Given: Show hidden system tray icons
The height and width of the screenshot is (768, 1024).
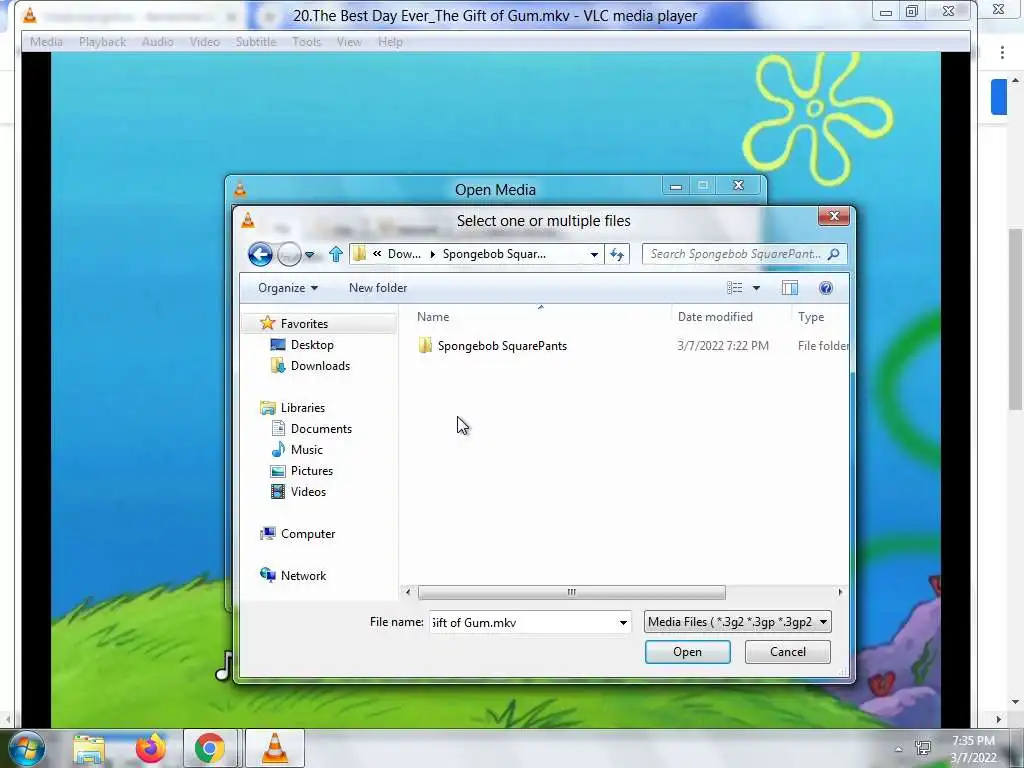Looking at the screenshot, I should click(899, 749).
